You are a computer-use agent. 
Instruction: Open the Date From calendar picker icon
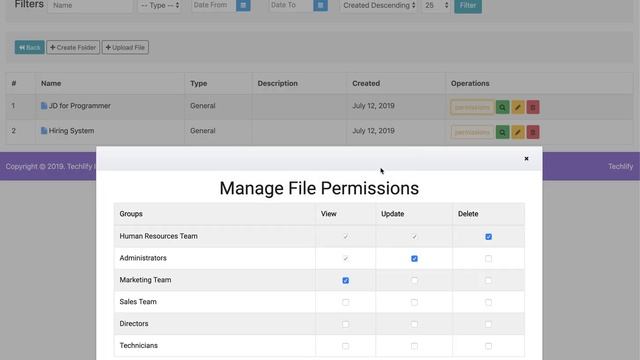tap(243, 5)
